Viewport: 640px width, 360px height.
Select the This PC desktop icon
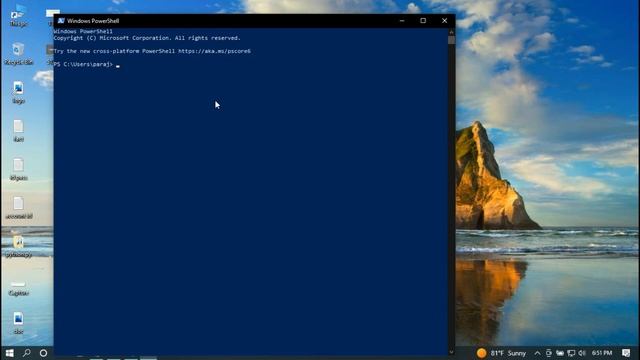click(x=18, y=16)
